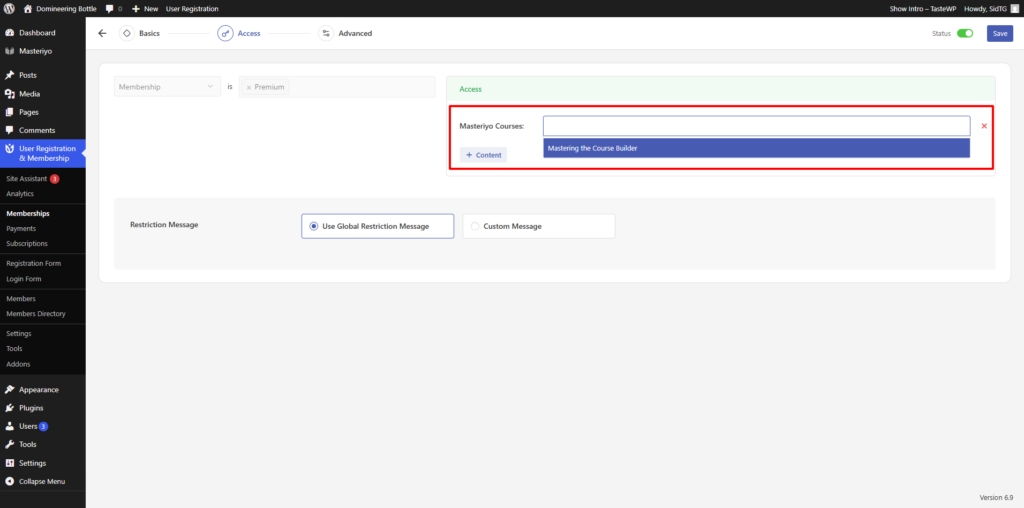Viewport: 1024px width, 508px height.
Task: Choose Mastering the Course Builder option
Action: click(x=756, y=148)
